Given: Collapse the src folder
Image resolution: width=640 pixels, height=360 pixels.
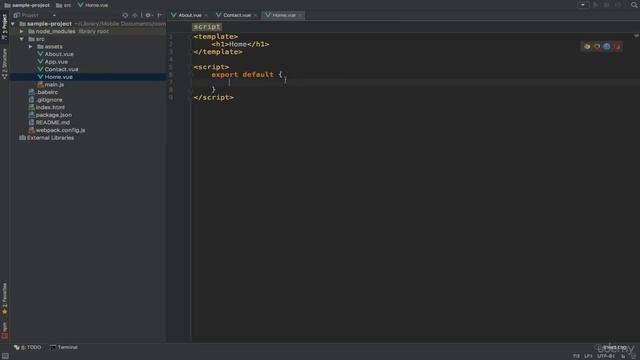Looking at the screenshot, I should [x=22, y=39].
